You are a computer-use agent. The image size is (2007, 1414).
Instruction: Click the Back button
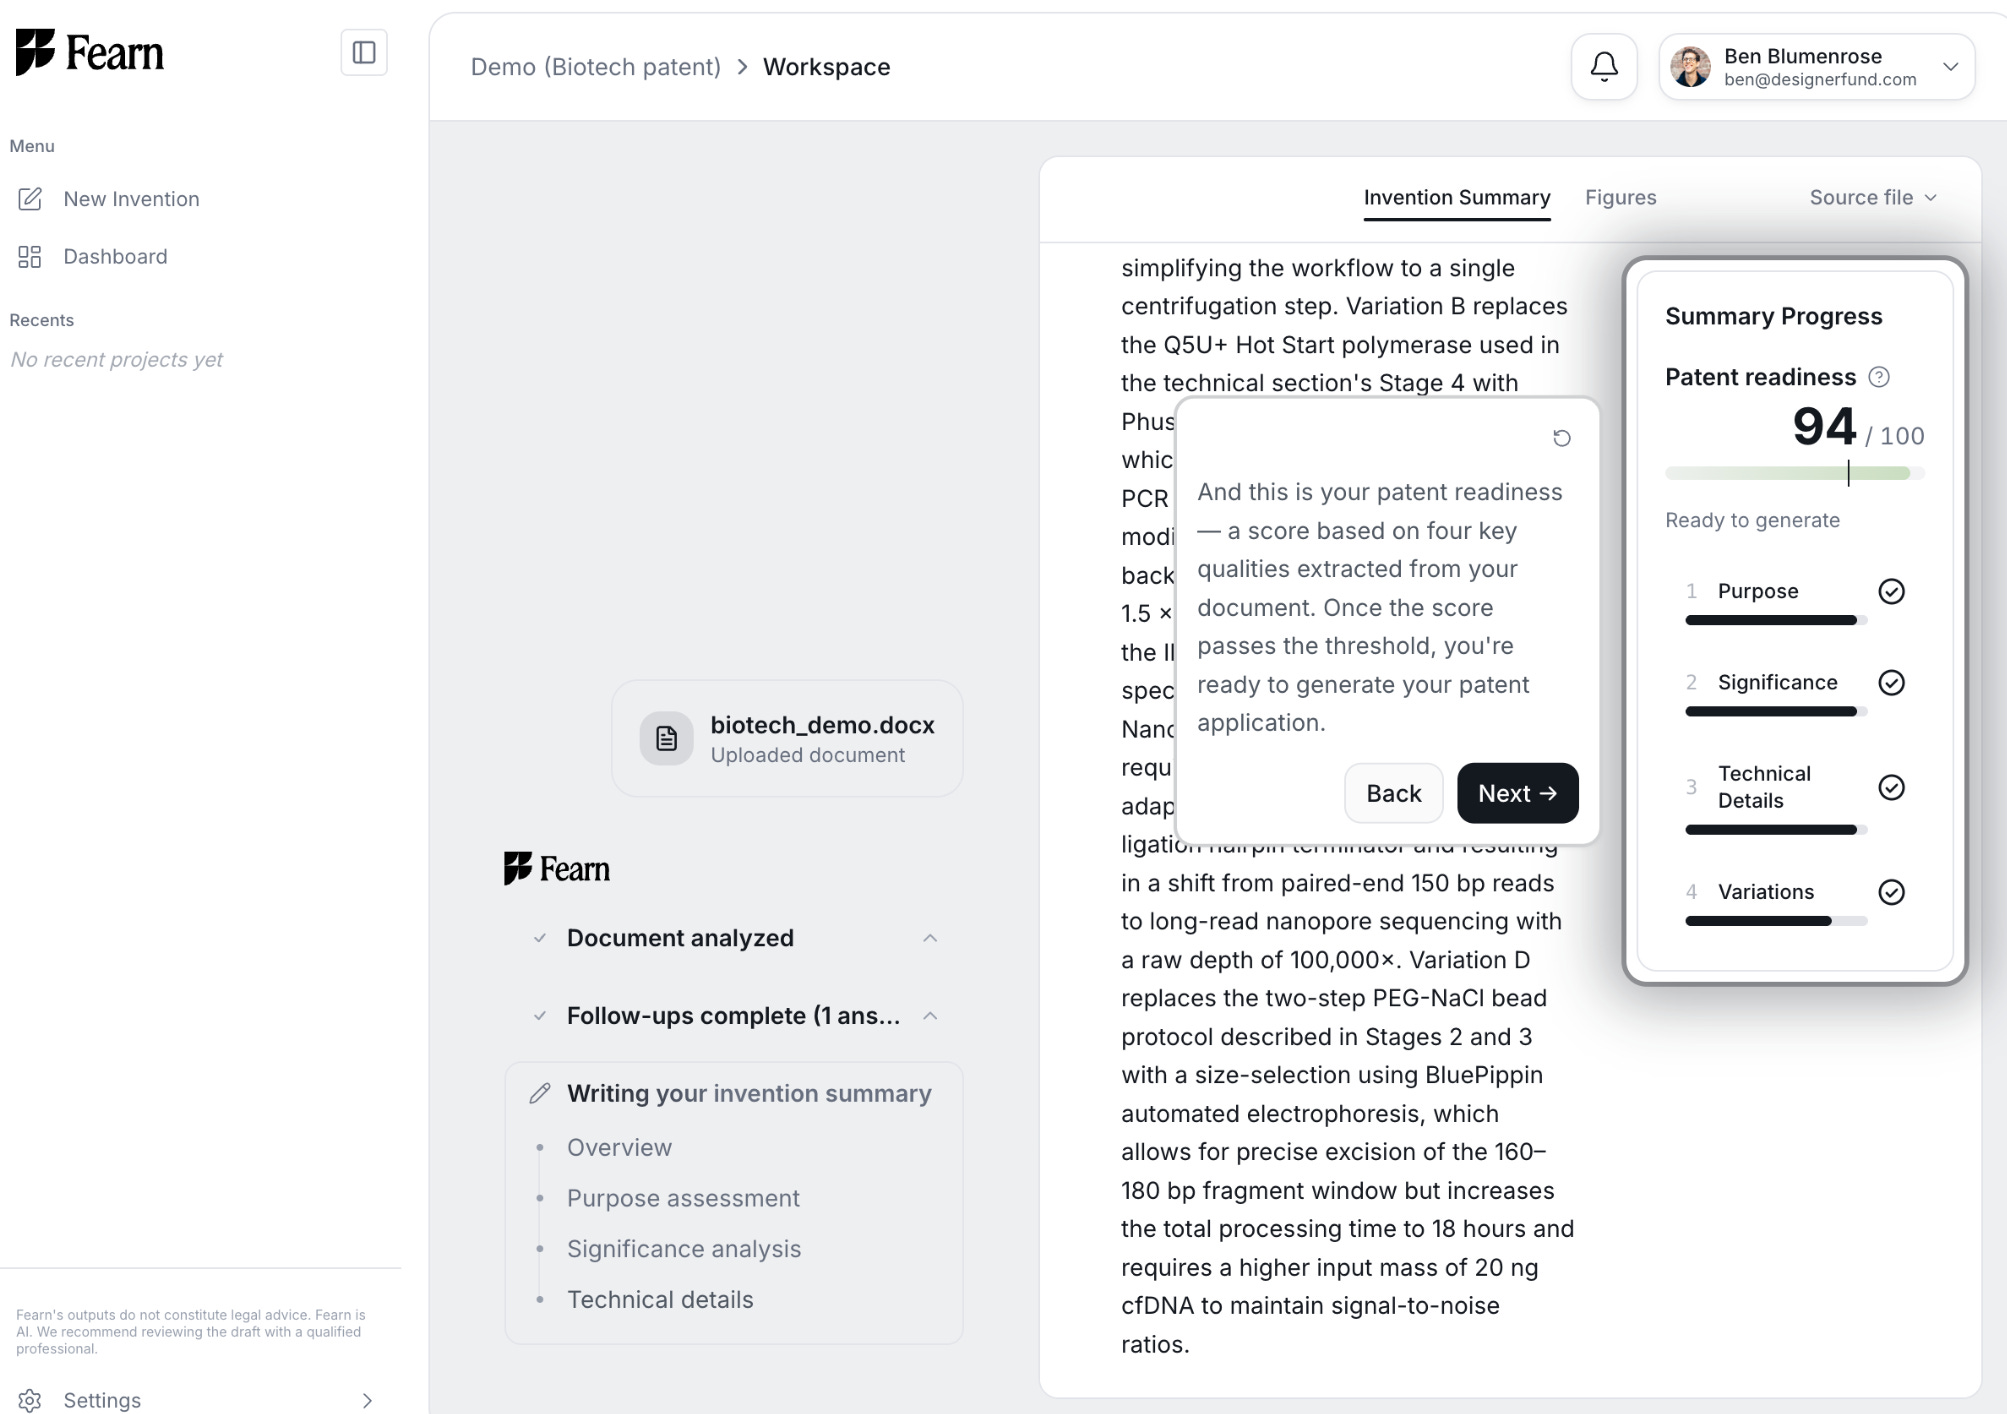point(1393,793)
